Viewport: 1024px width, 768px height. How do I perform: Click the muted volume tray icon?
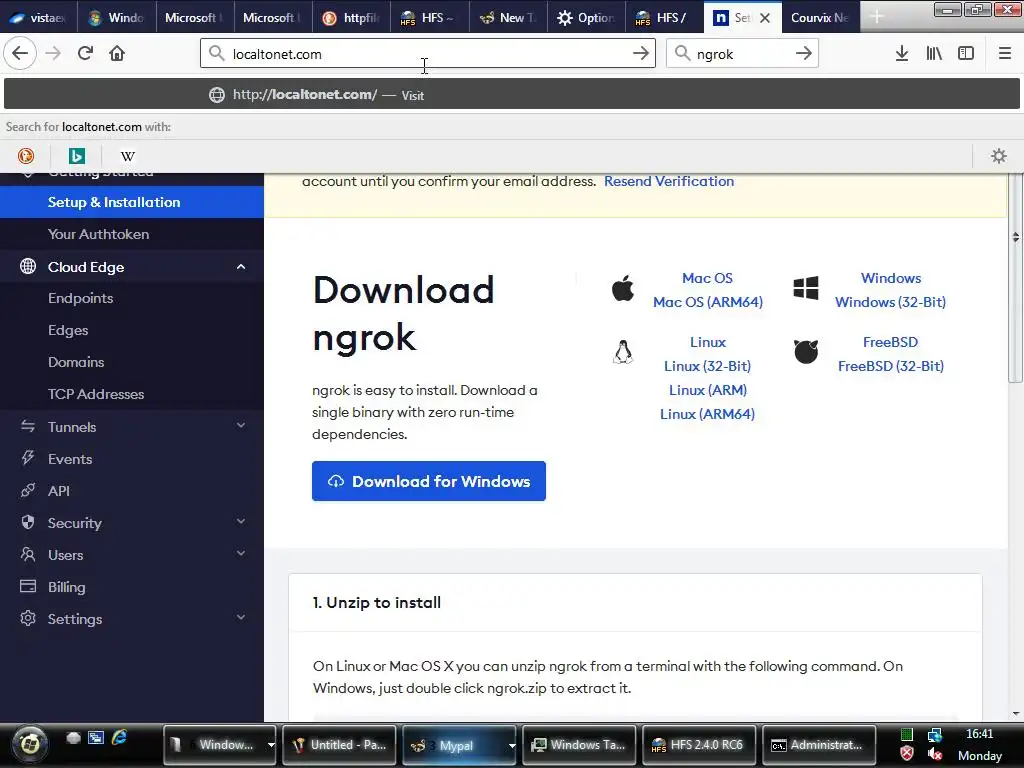(935, 754)
